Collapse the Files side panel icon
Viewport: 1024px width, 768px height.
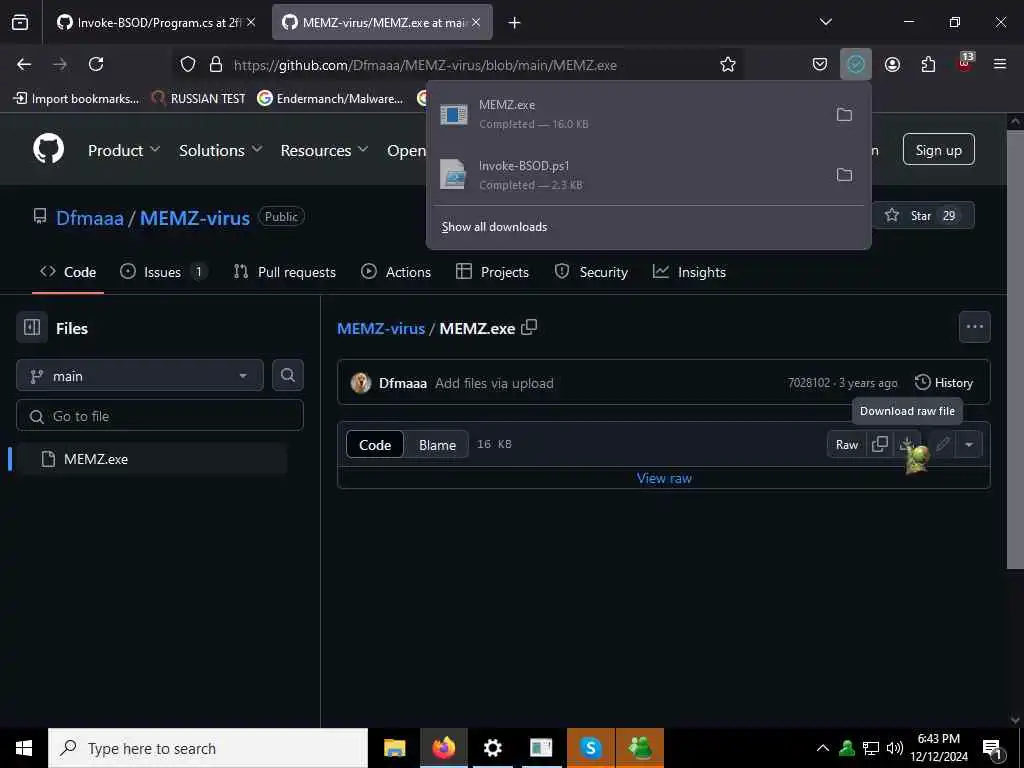tap(32, 327)
